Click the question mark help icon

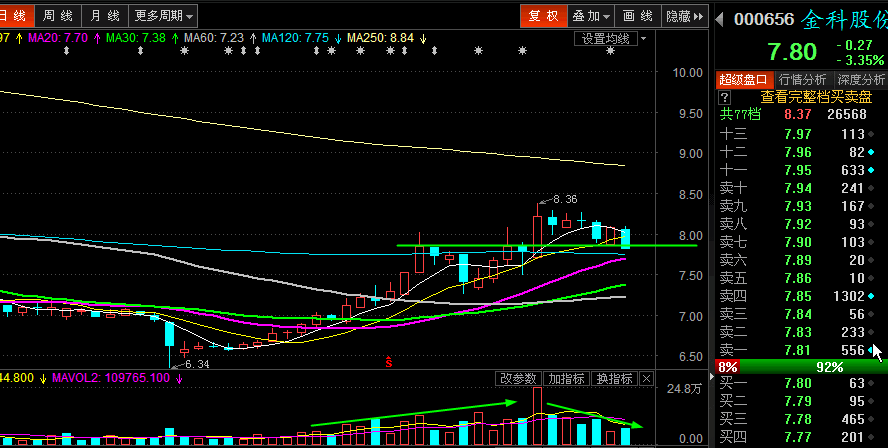(724, 97)
